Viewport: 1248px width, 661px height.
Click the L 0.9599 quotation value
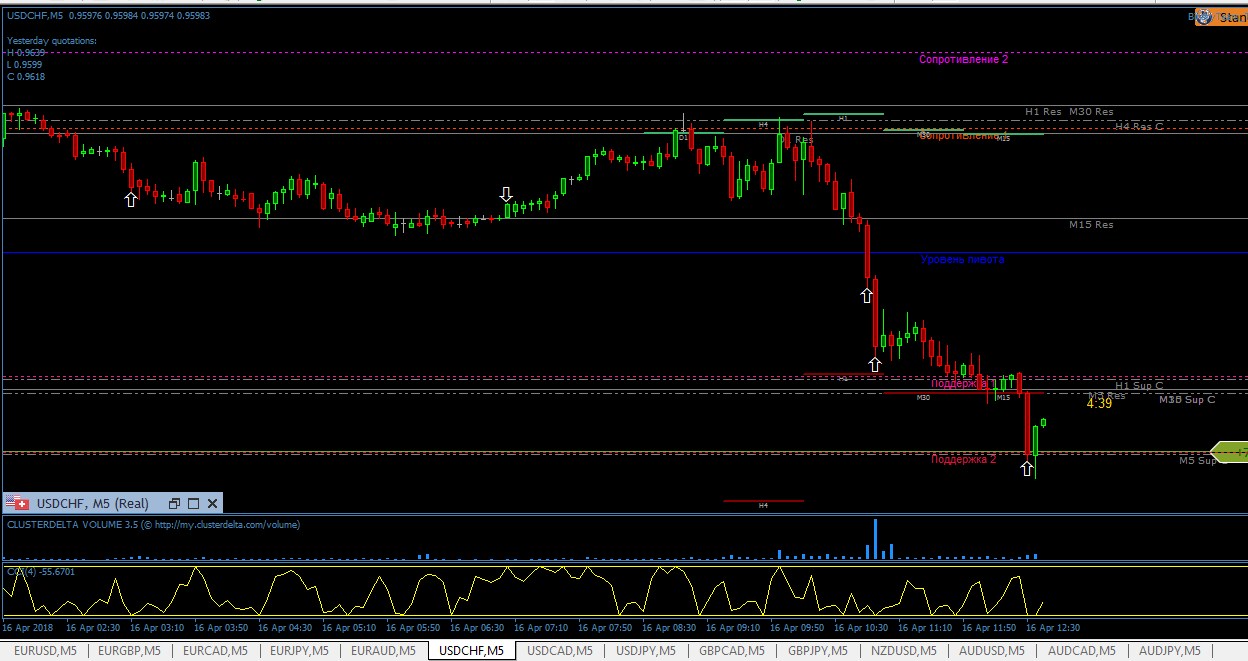coord(25,64)
